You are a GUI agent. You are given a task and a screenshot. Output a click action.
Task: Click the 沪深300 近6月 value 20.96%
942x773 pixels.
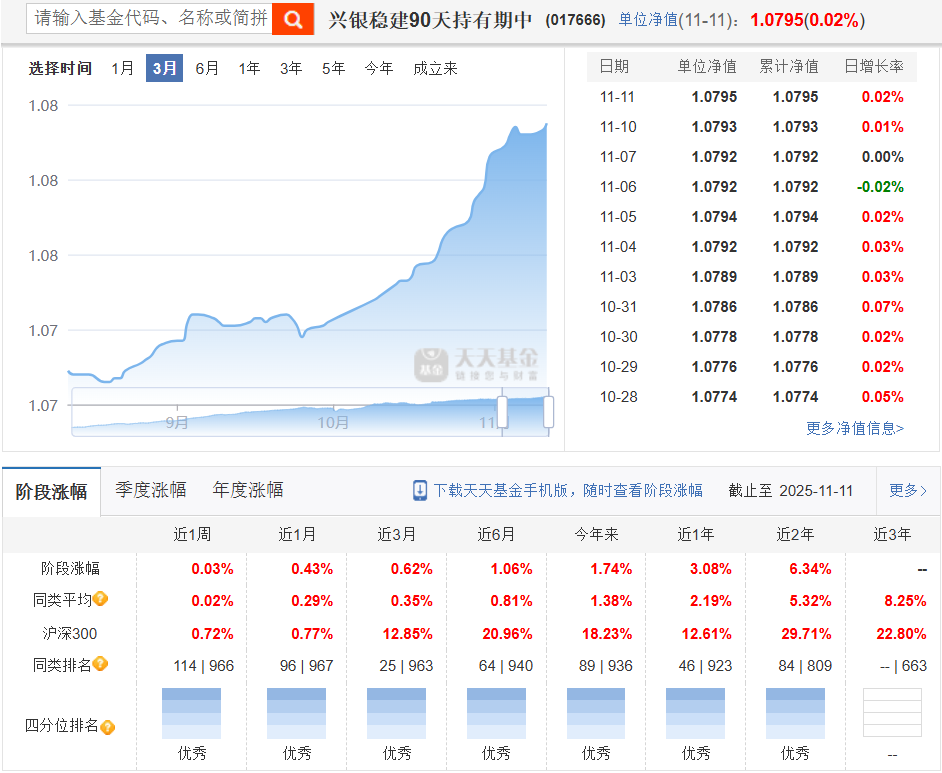coord(507,634)
